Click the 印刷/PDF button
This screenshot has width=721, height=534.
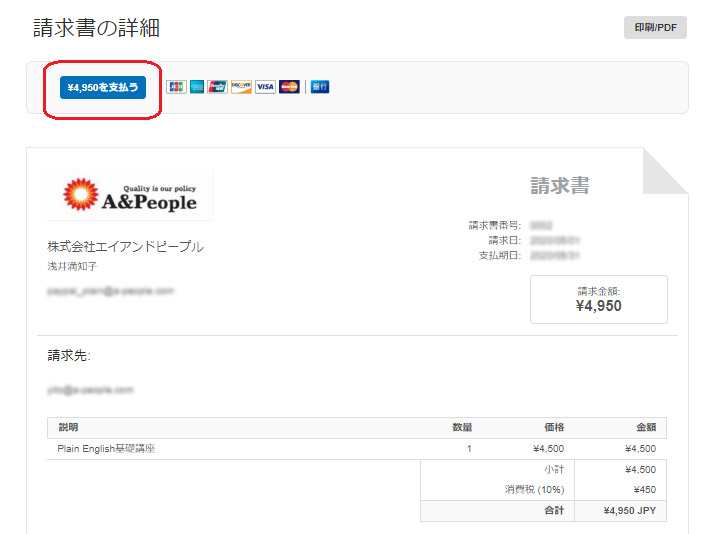click(655, 28)
